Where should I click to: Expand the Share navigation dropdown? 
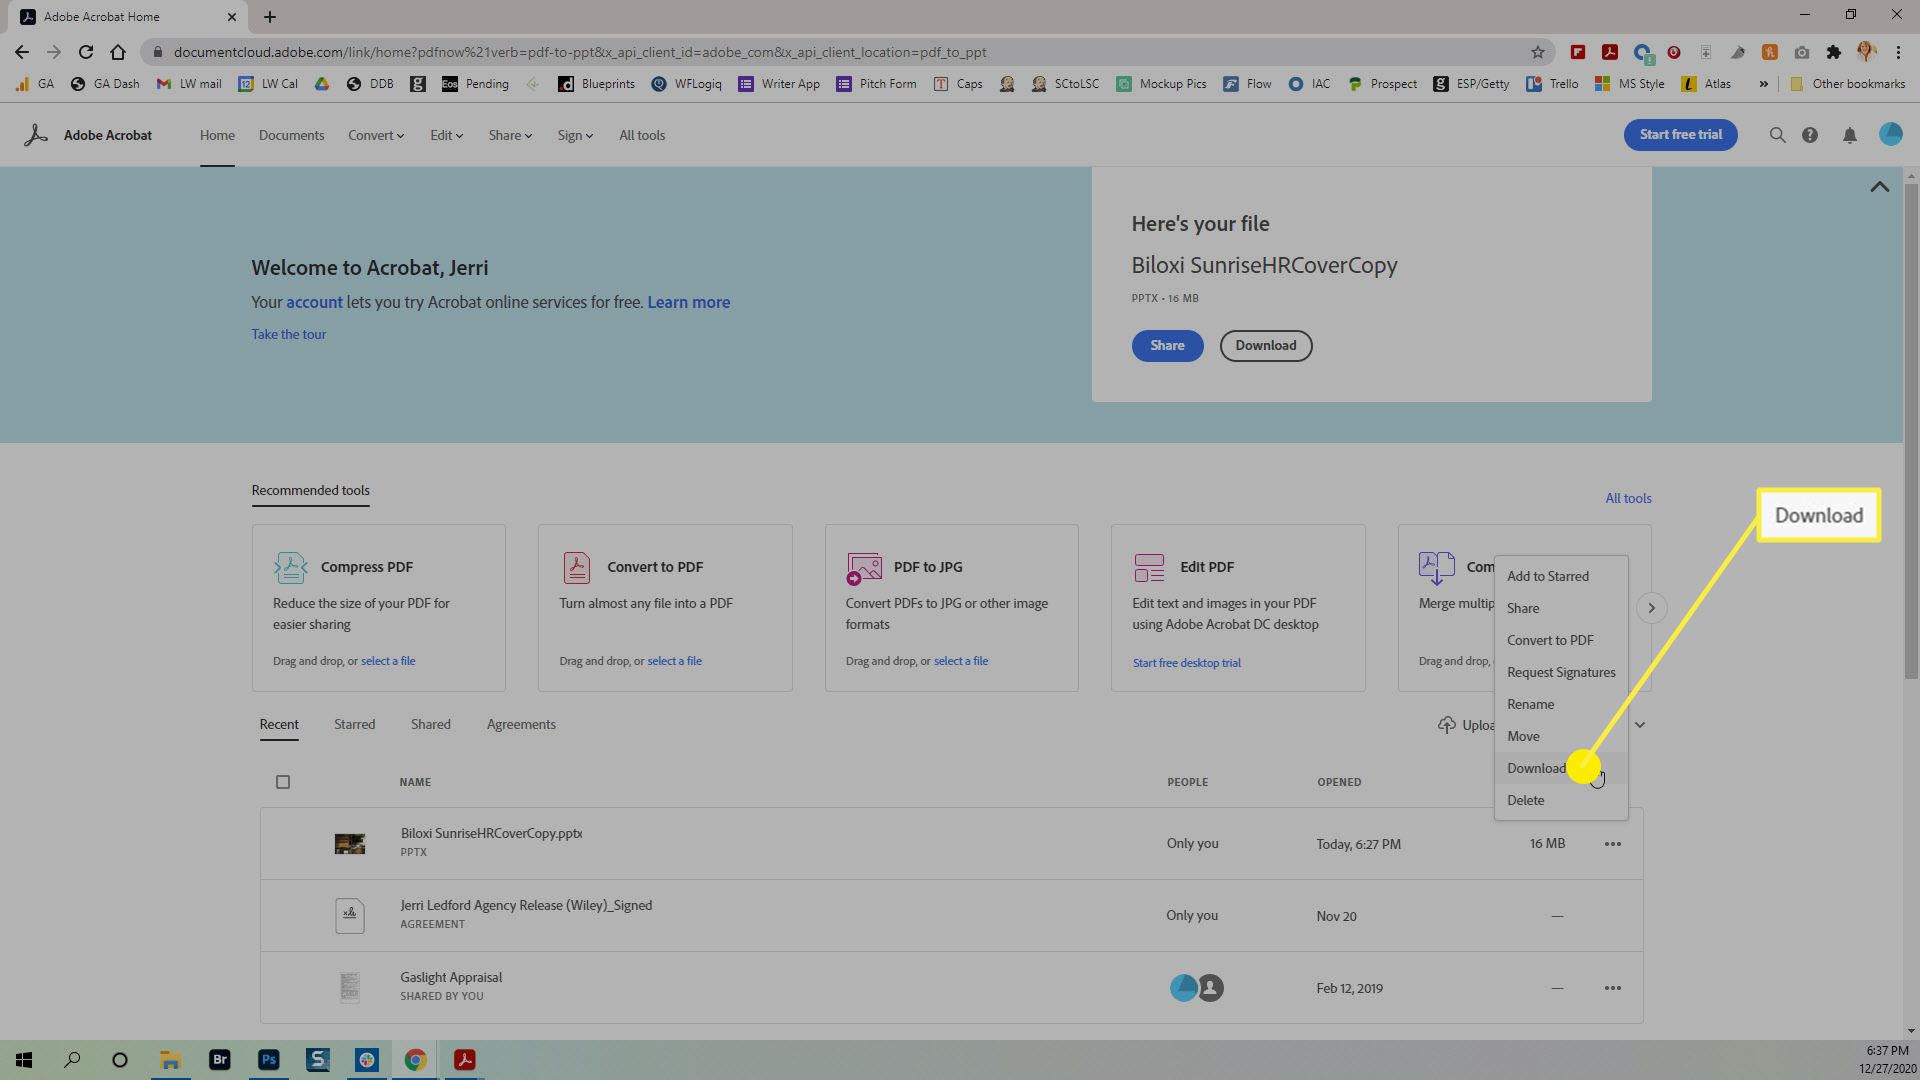[509, 135]
